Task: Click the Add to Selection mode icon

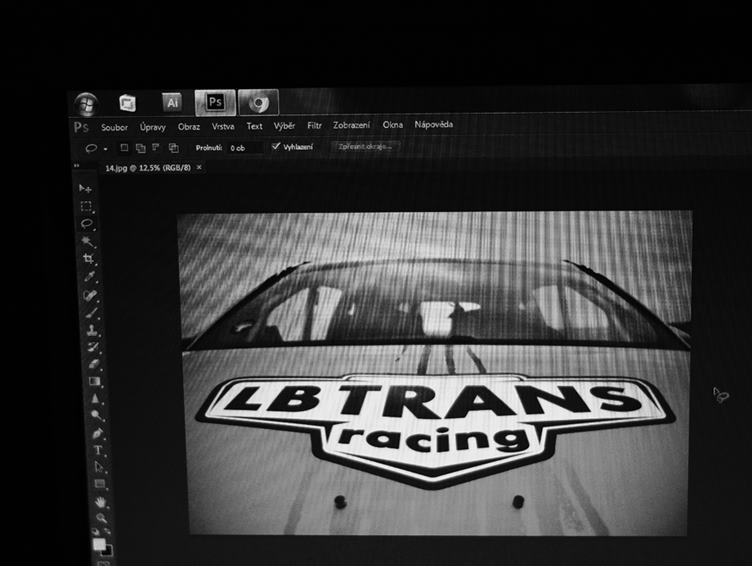Action: 141,148
